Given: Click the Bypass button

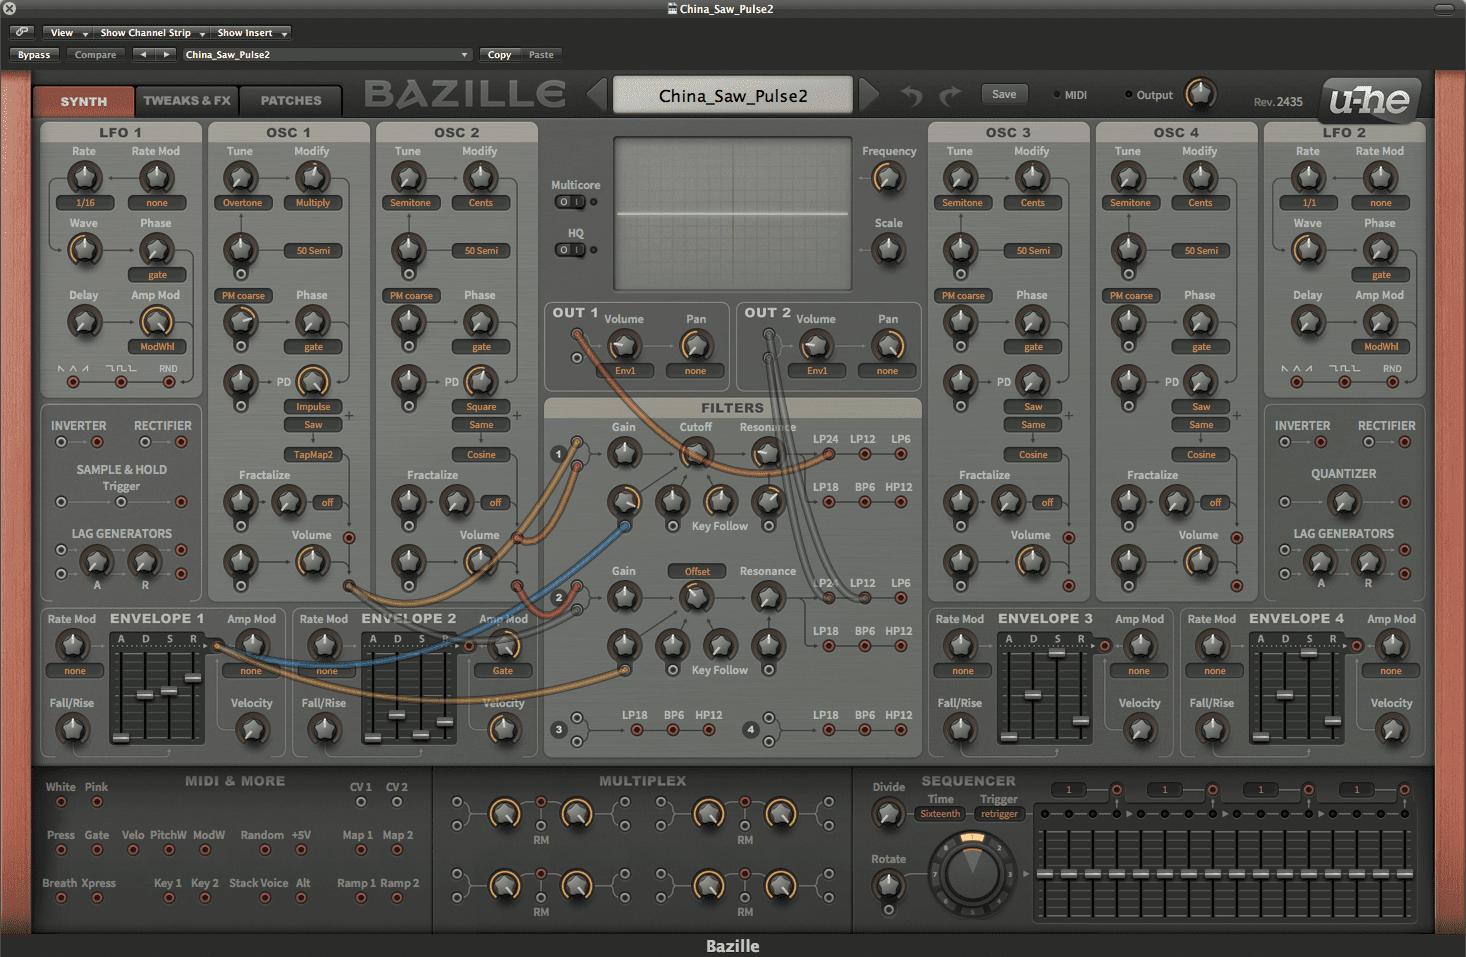Looking at the screenshot, I should tap(34, 55).
